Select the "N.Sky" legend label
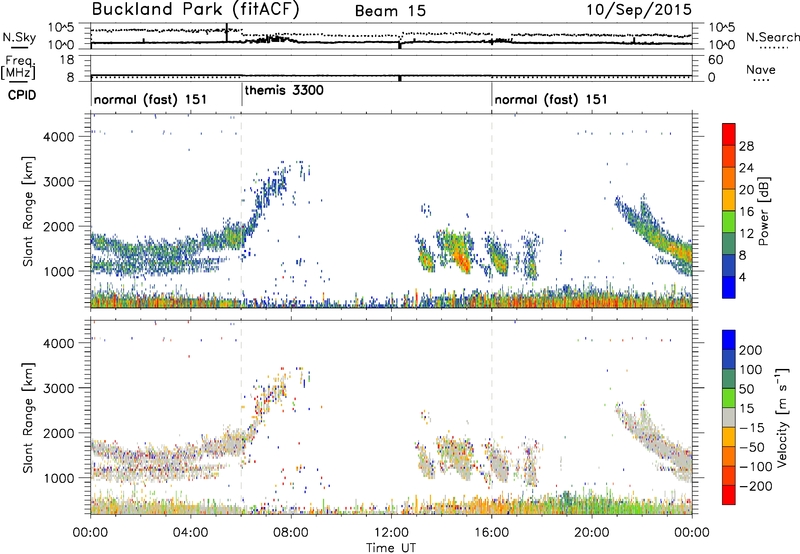Screen dimensions: 800x554 coord(19,37)
